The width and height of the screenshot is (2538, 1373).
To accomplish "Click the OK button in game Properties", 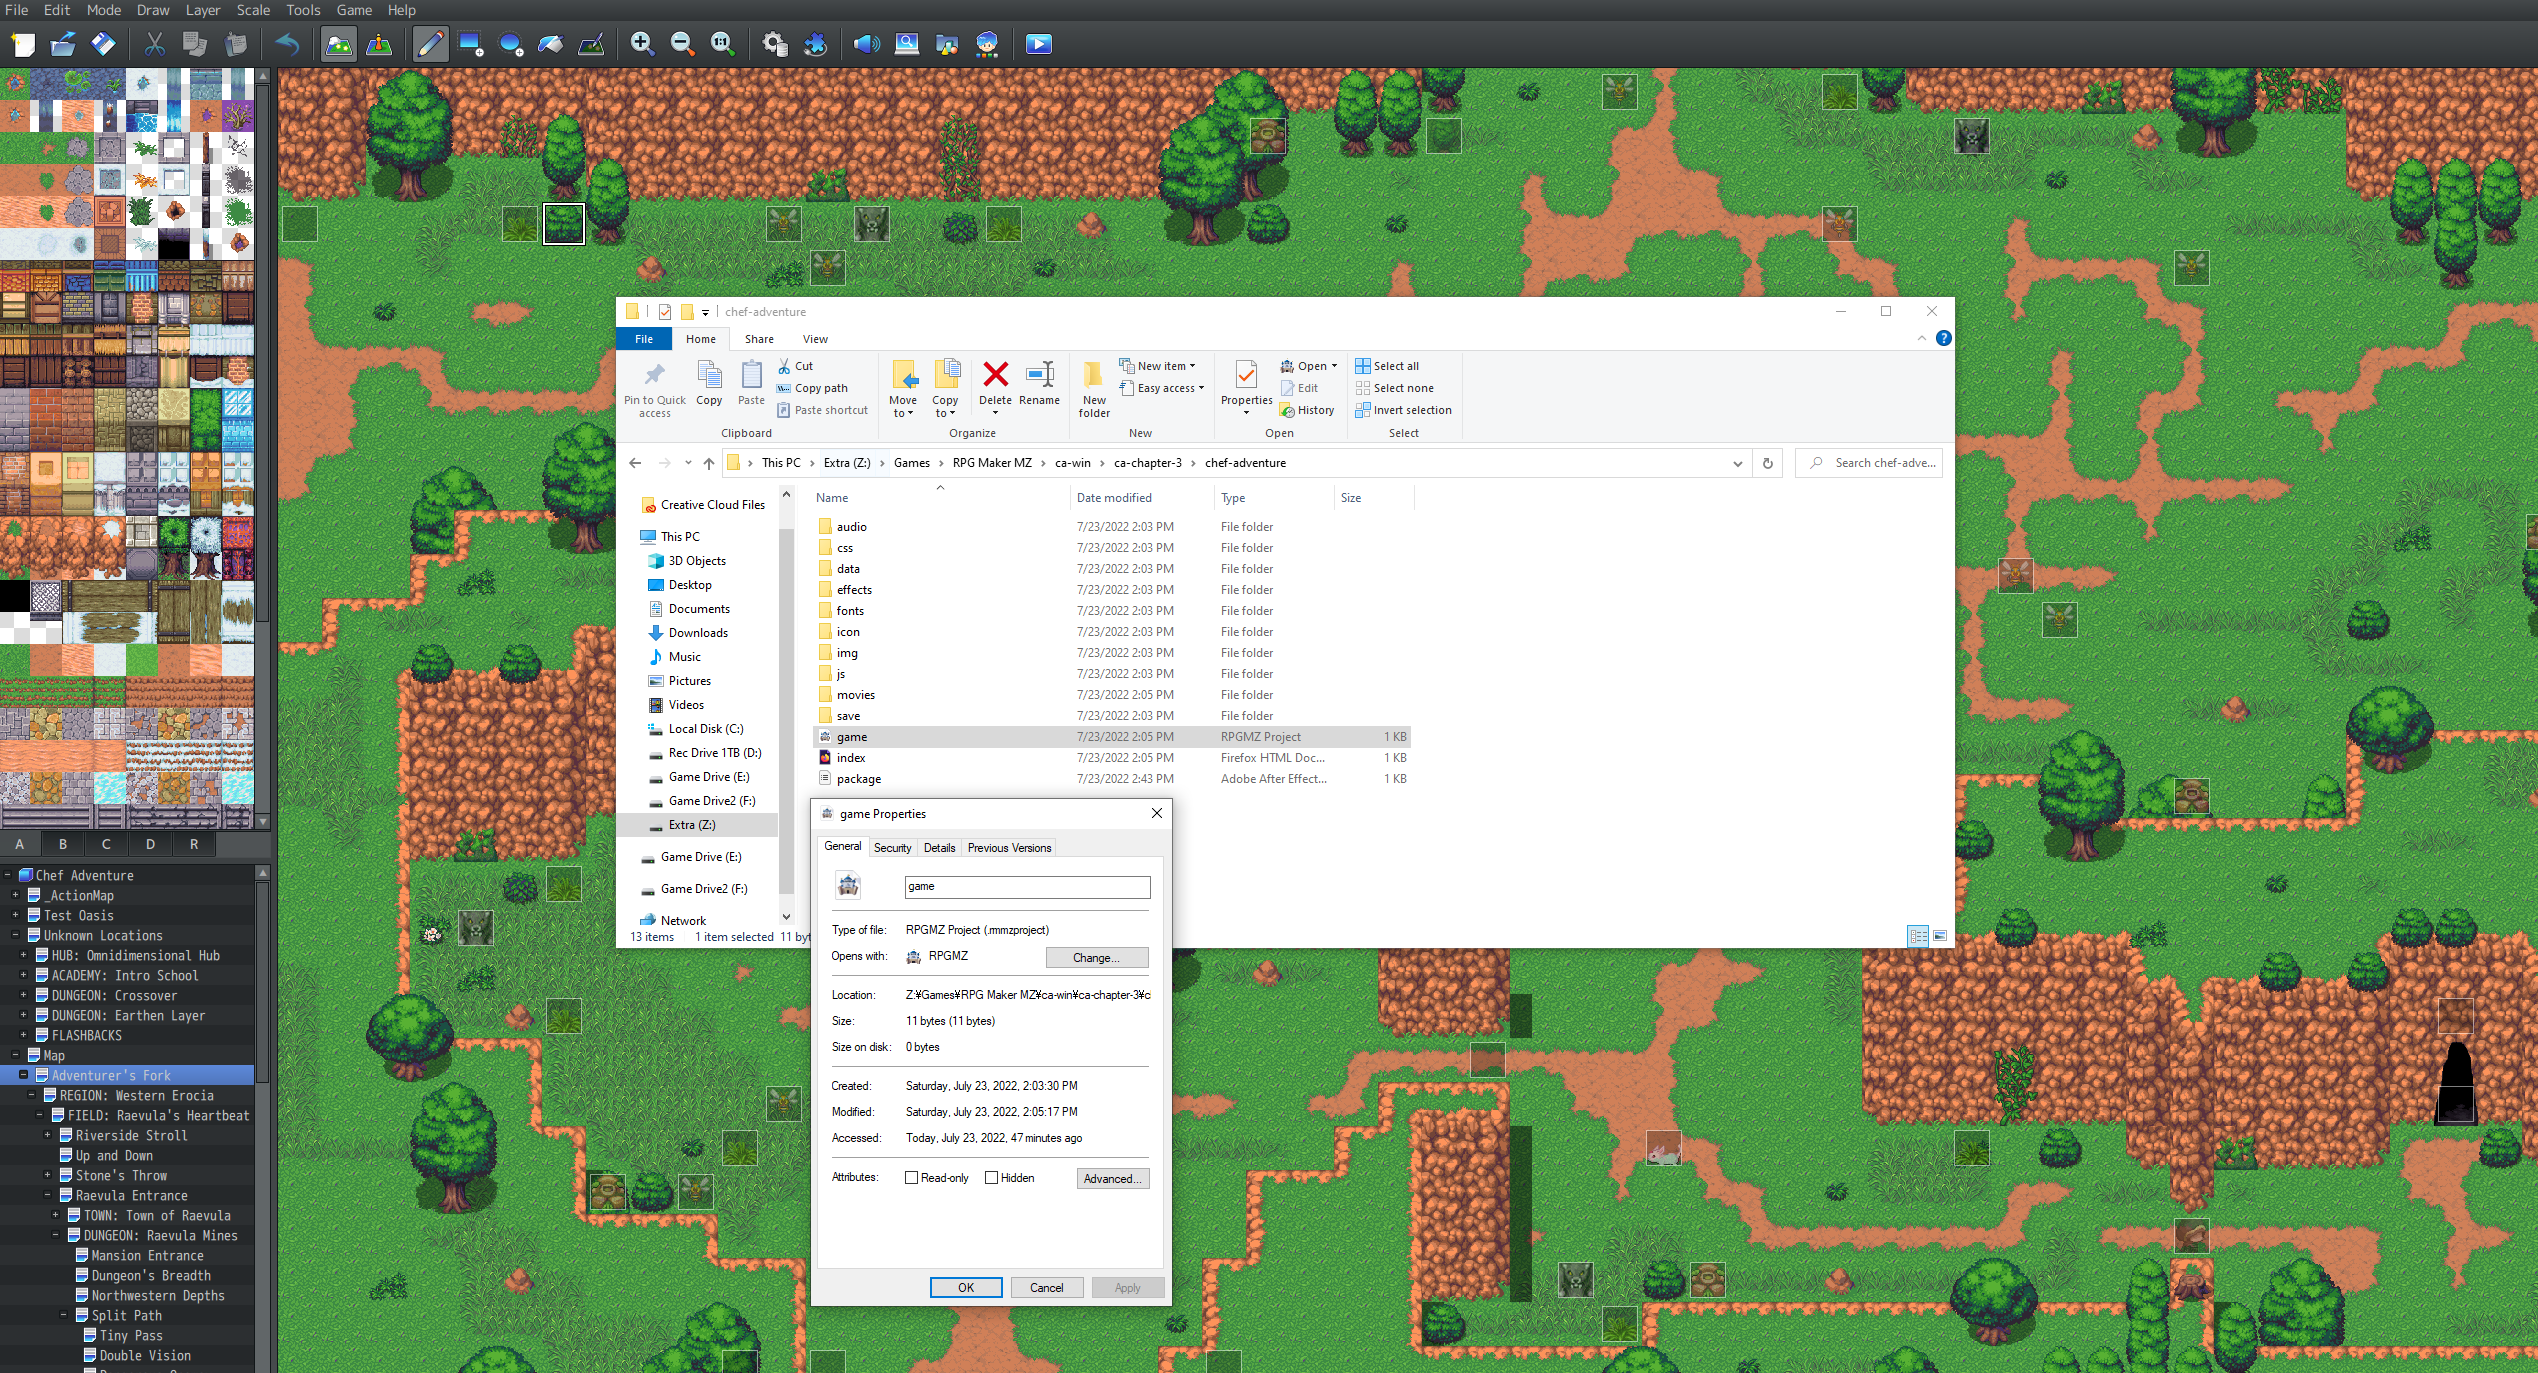I will click(966, 1288).
